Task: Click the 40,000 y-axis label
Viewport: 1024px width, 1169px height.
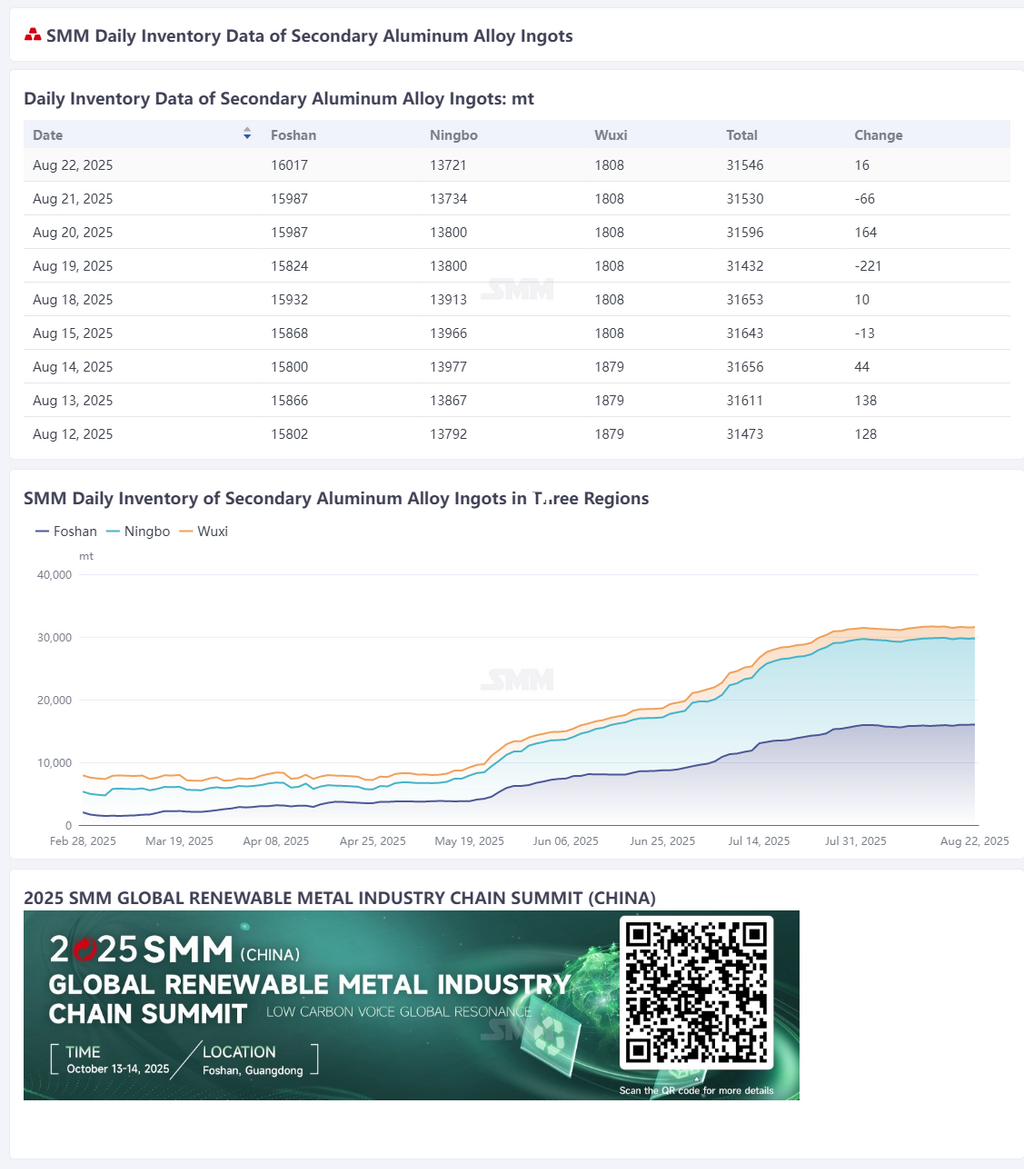Action: 54,575
